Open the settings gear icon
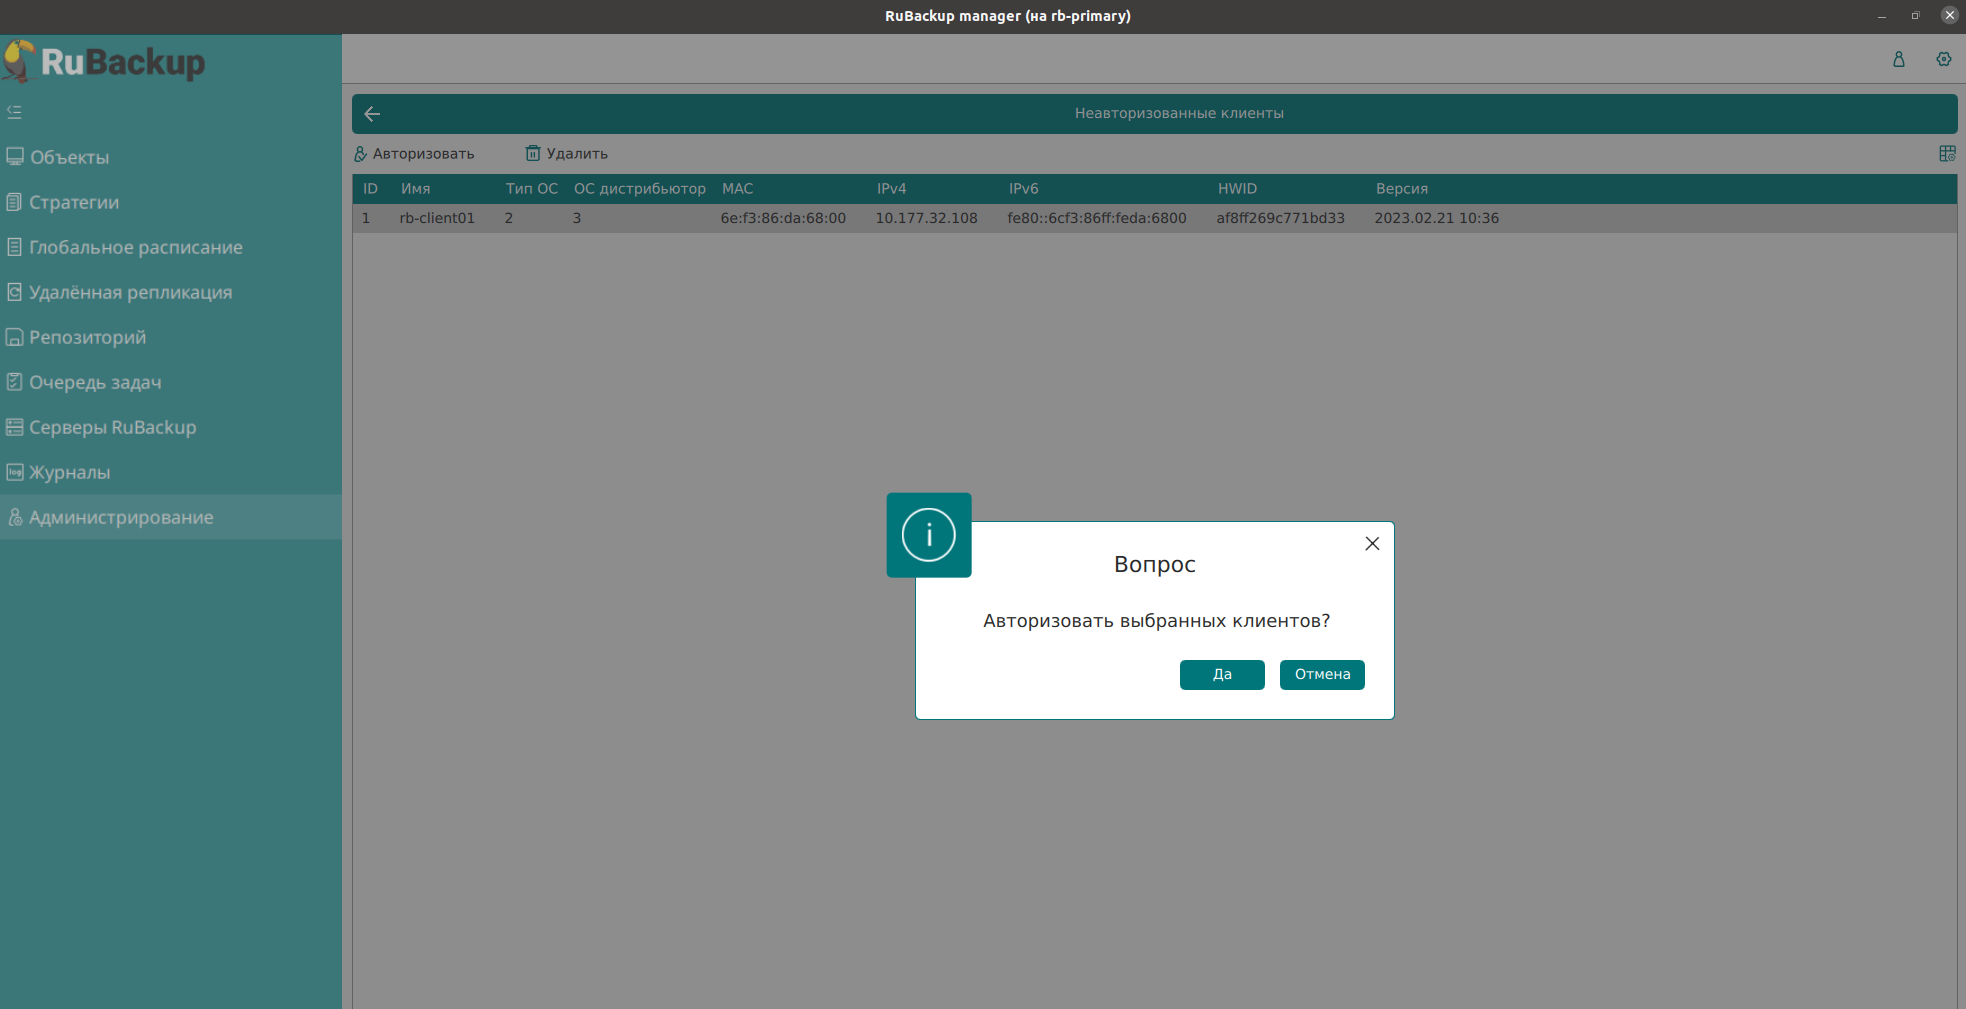This screenshot has width=1966, height=1009. pos(1943,59)
